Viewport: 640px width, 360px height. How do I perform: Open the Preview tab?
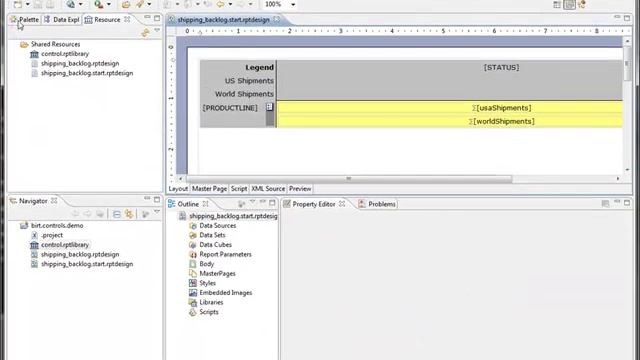[300, 189]
